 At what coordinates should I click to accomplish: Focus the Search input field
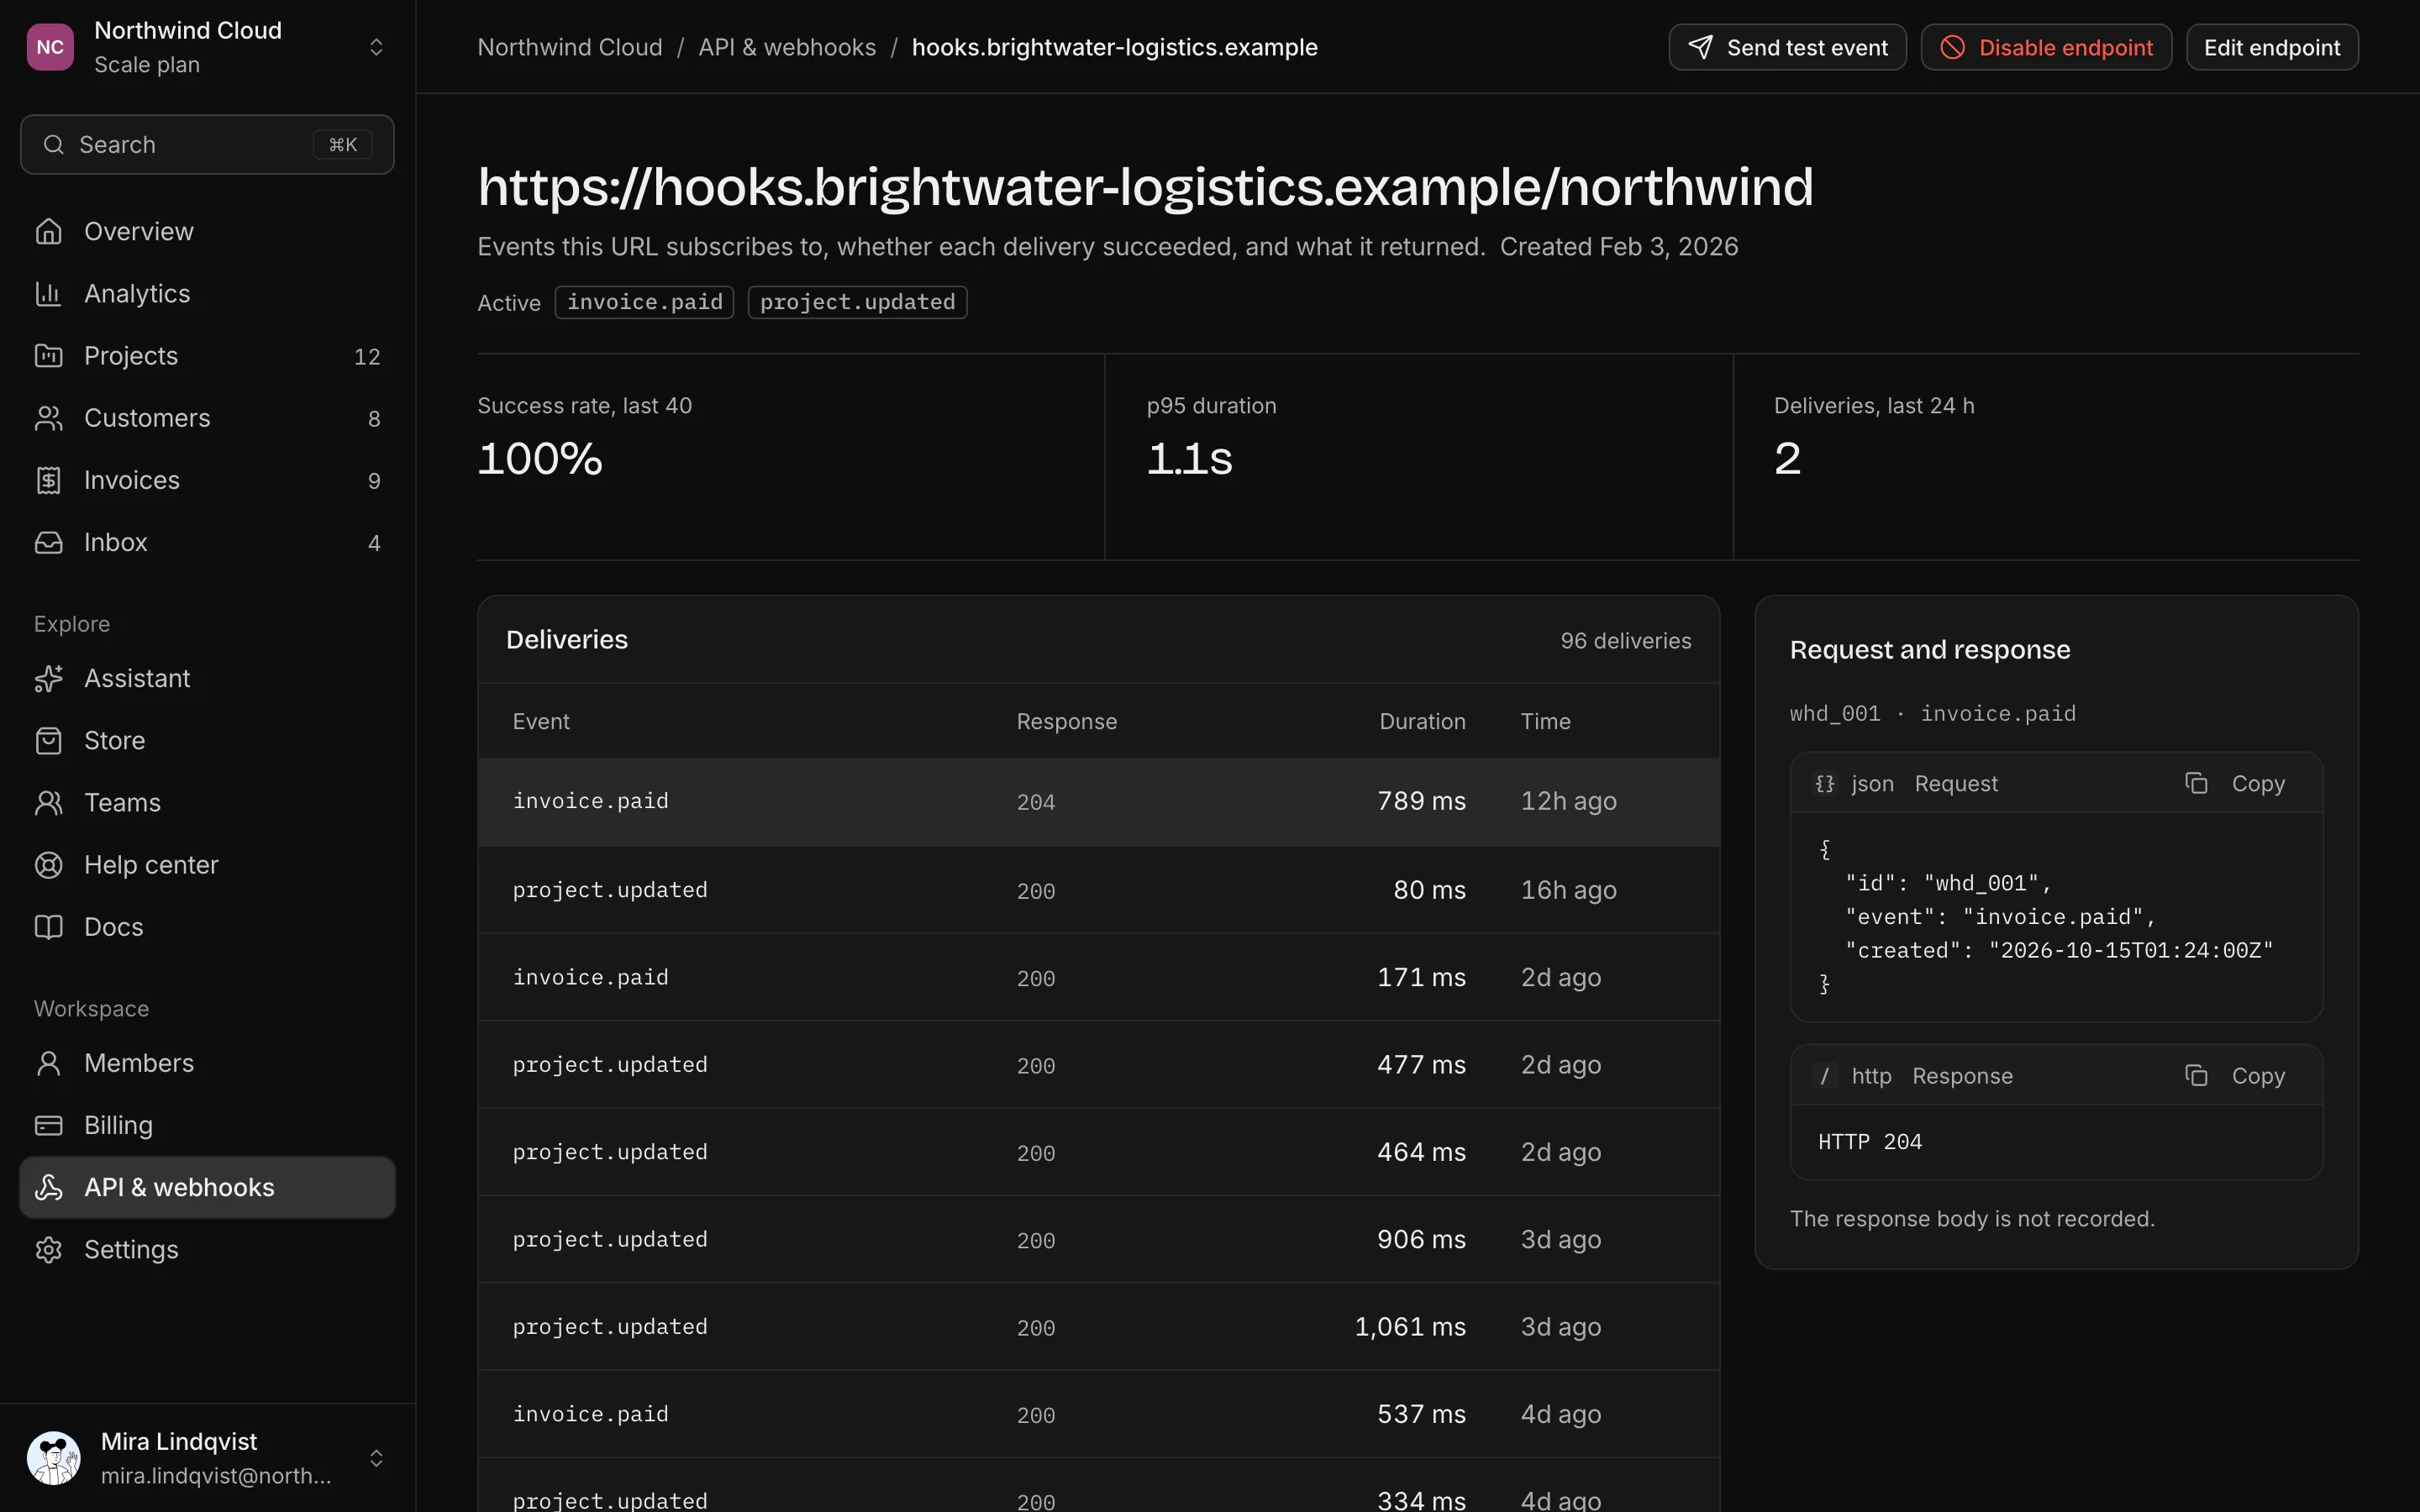pyautogui.click(x=207, y=144)
